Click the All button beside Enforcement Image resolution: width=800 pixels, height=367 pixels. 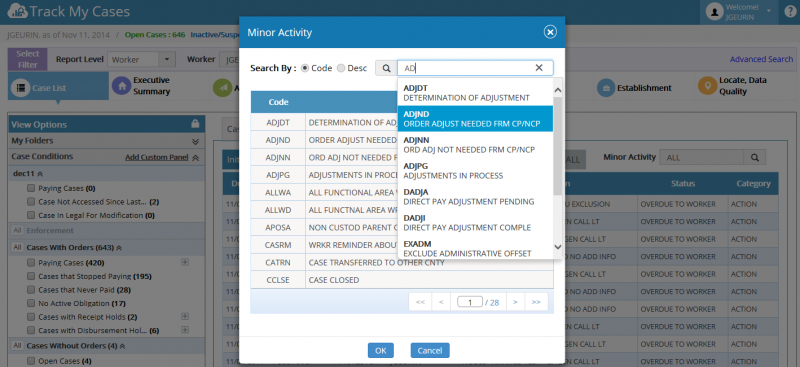click(17, 231)
